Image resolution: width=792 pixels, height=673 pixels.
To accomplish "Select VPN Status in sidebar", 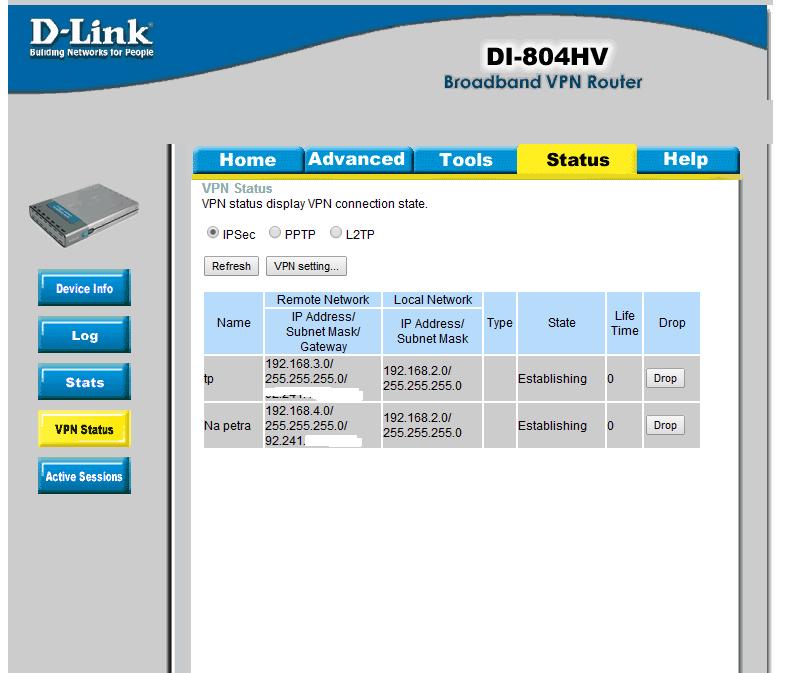I will point(84,429).
